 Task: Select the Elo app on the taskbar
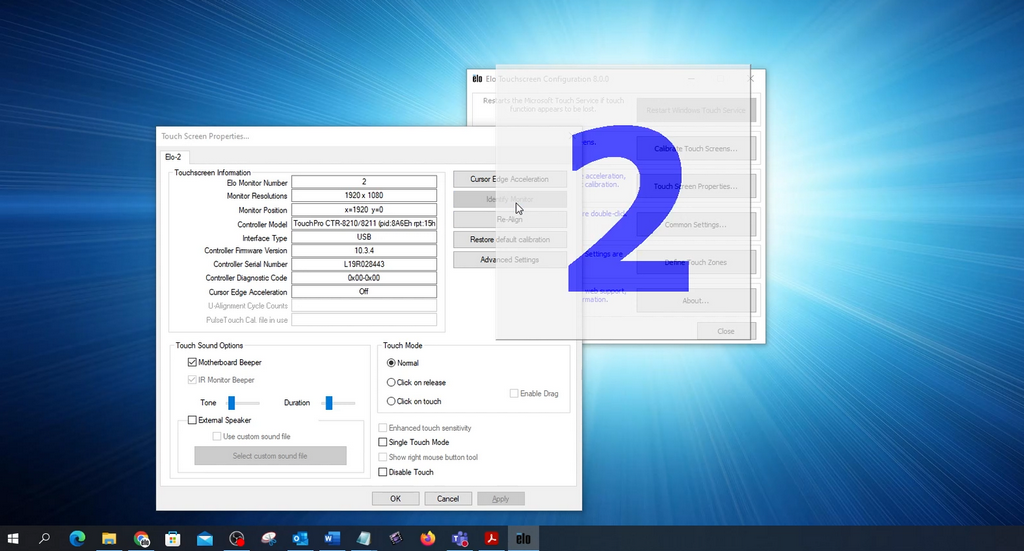(x=523, y=539)
